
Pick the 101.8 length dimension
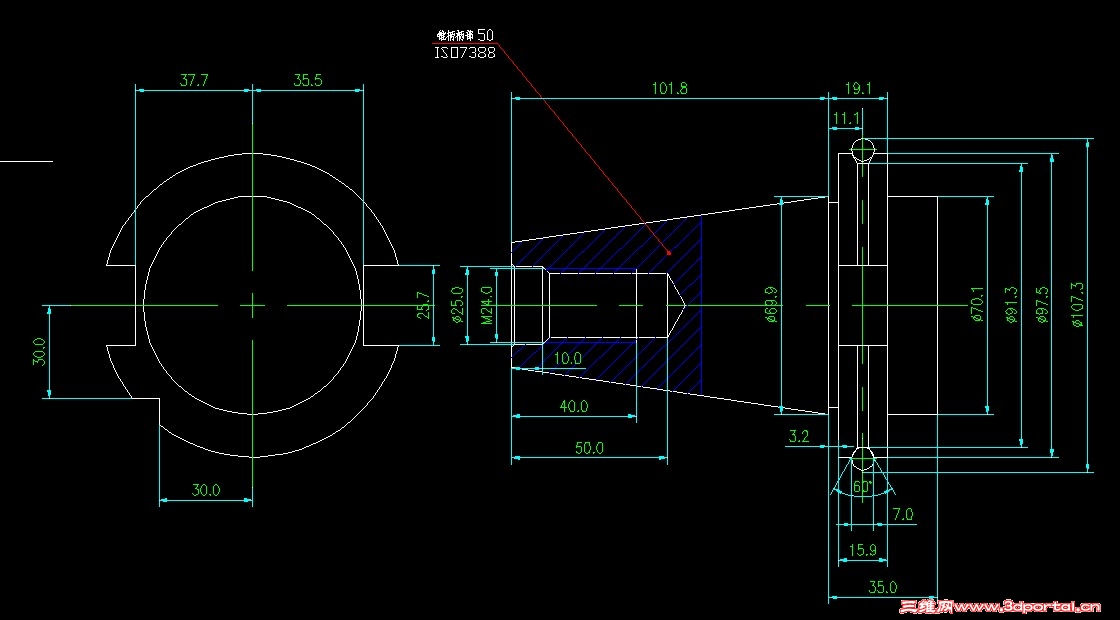(669, 89)
